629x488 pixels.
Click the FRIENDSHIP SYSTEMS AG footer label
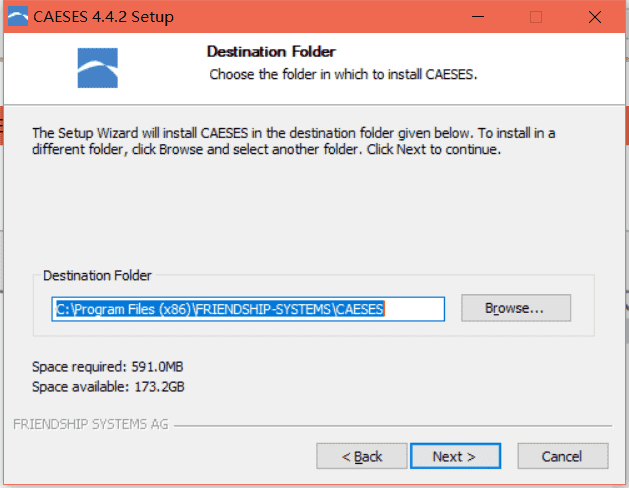tap(91, 424)
